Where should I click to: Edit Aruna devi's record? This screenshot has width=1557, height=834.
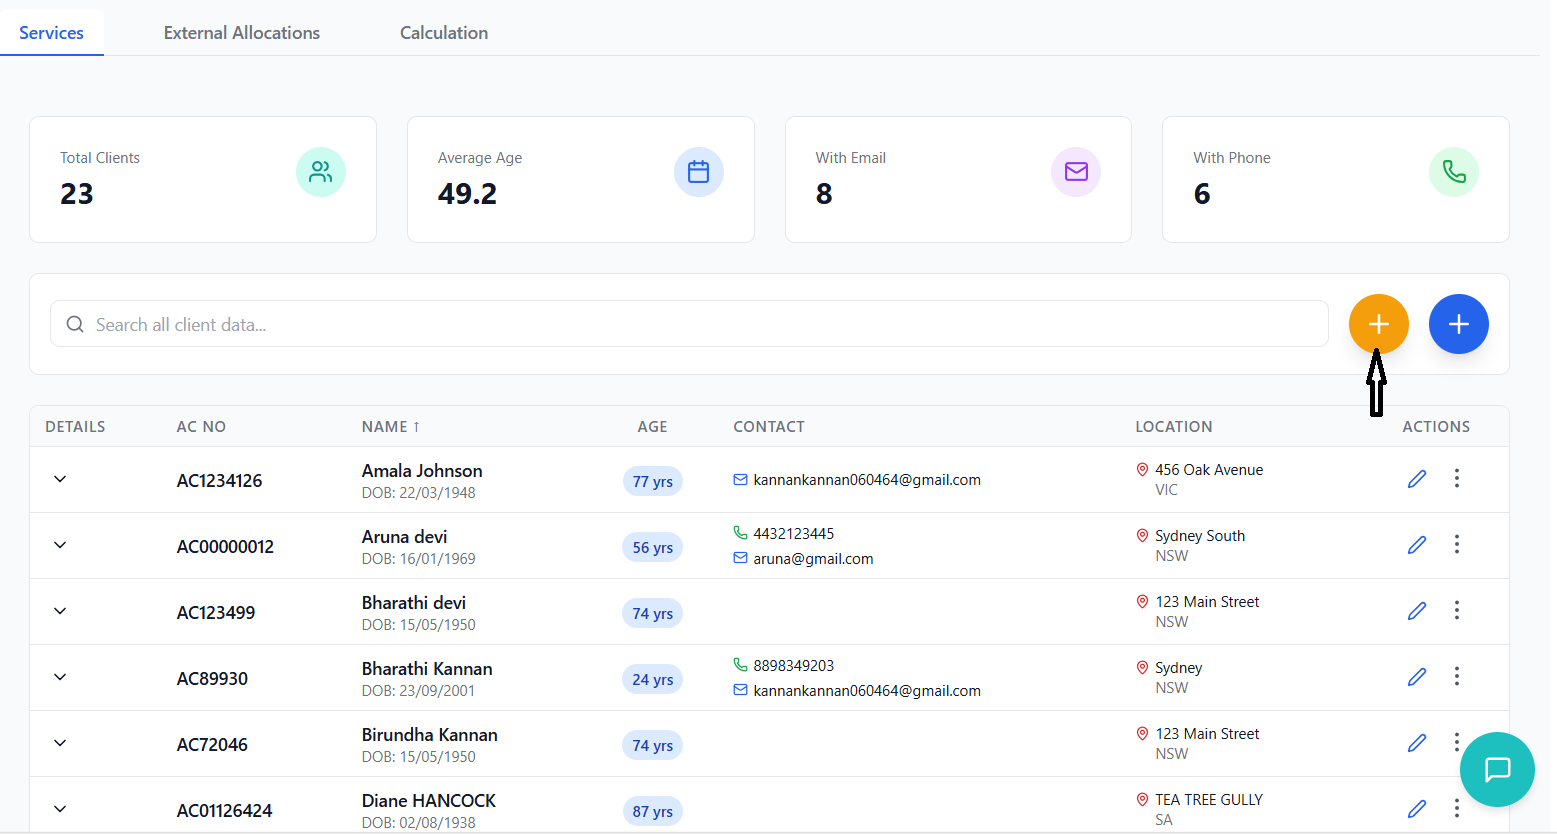tap(1416, 545)
